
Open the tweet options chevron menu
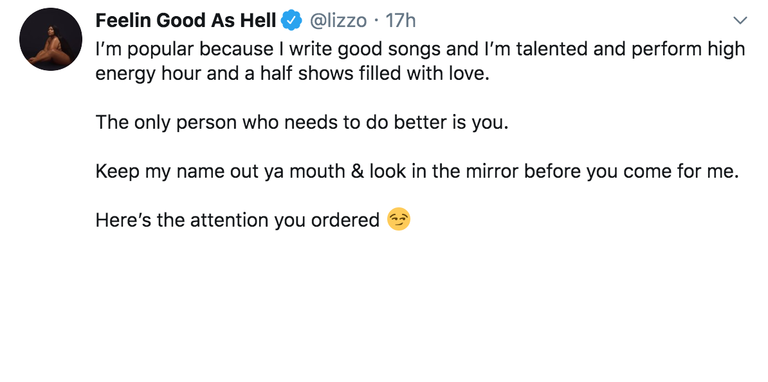740,21
